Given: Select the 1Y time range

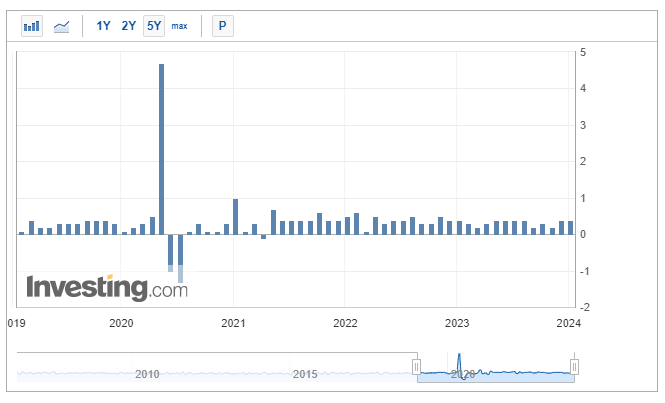Looking at the screenshot, I should pyautogui.click(x=103, y=26).
